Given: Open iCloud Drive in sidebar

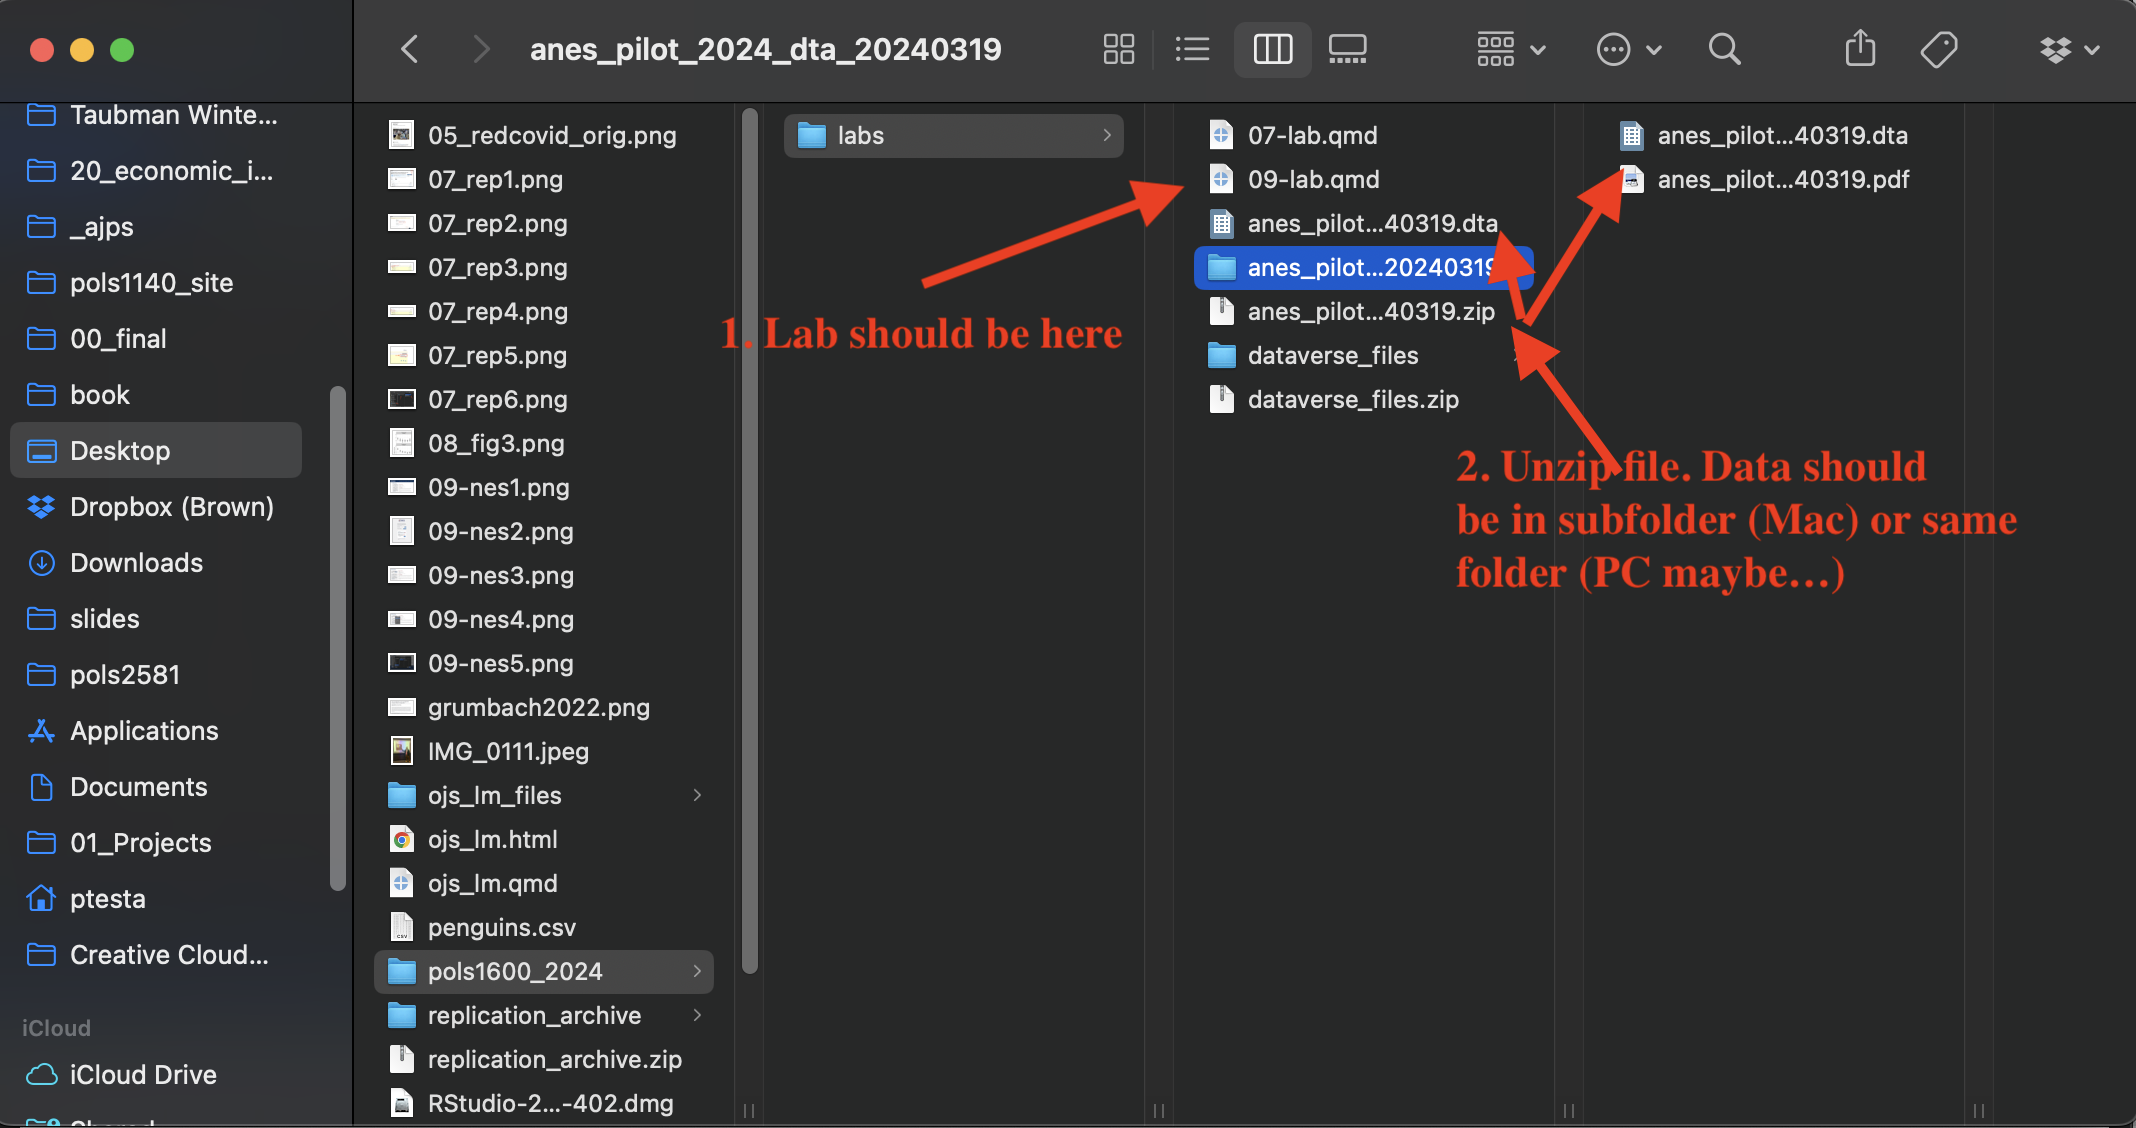Looking at the screenshot, I should [x=142, y=1075].
